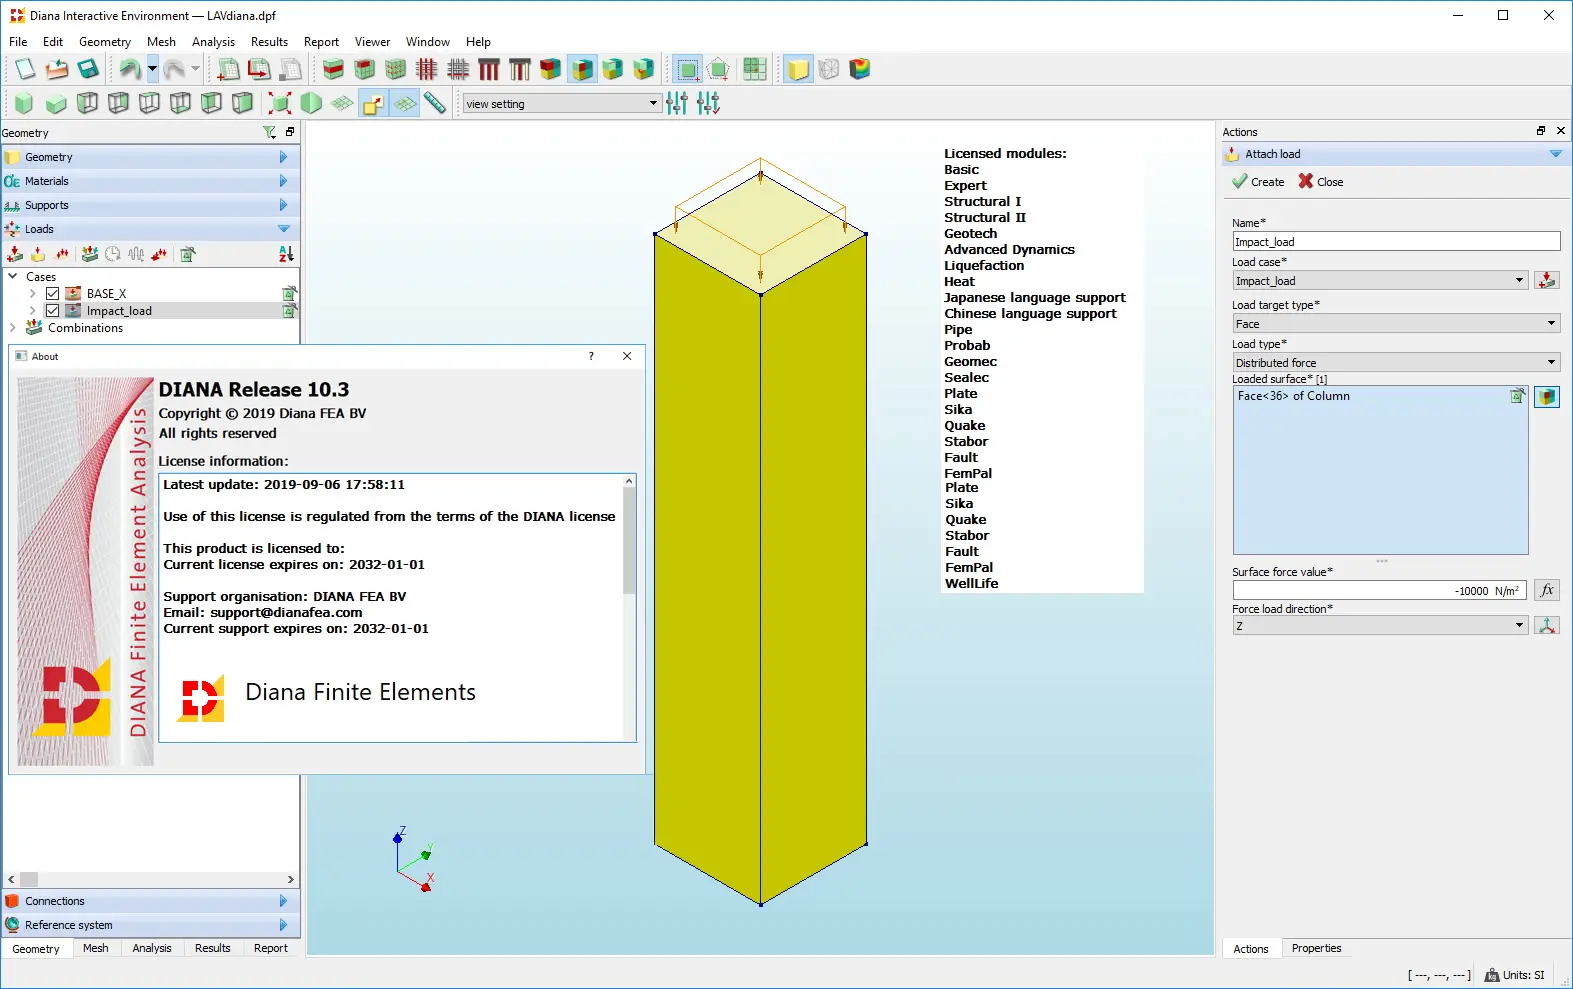Click the wireframe mesh shape view icon
Image resolution: width=1573 pixels, height=989 pixels.
(x=829, y=69)
